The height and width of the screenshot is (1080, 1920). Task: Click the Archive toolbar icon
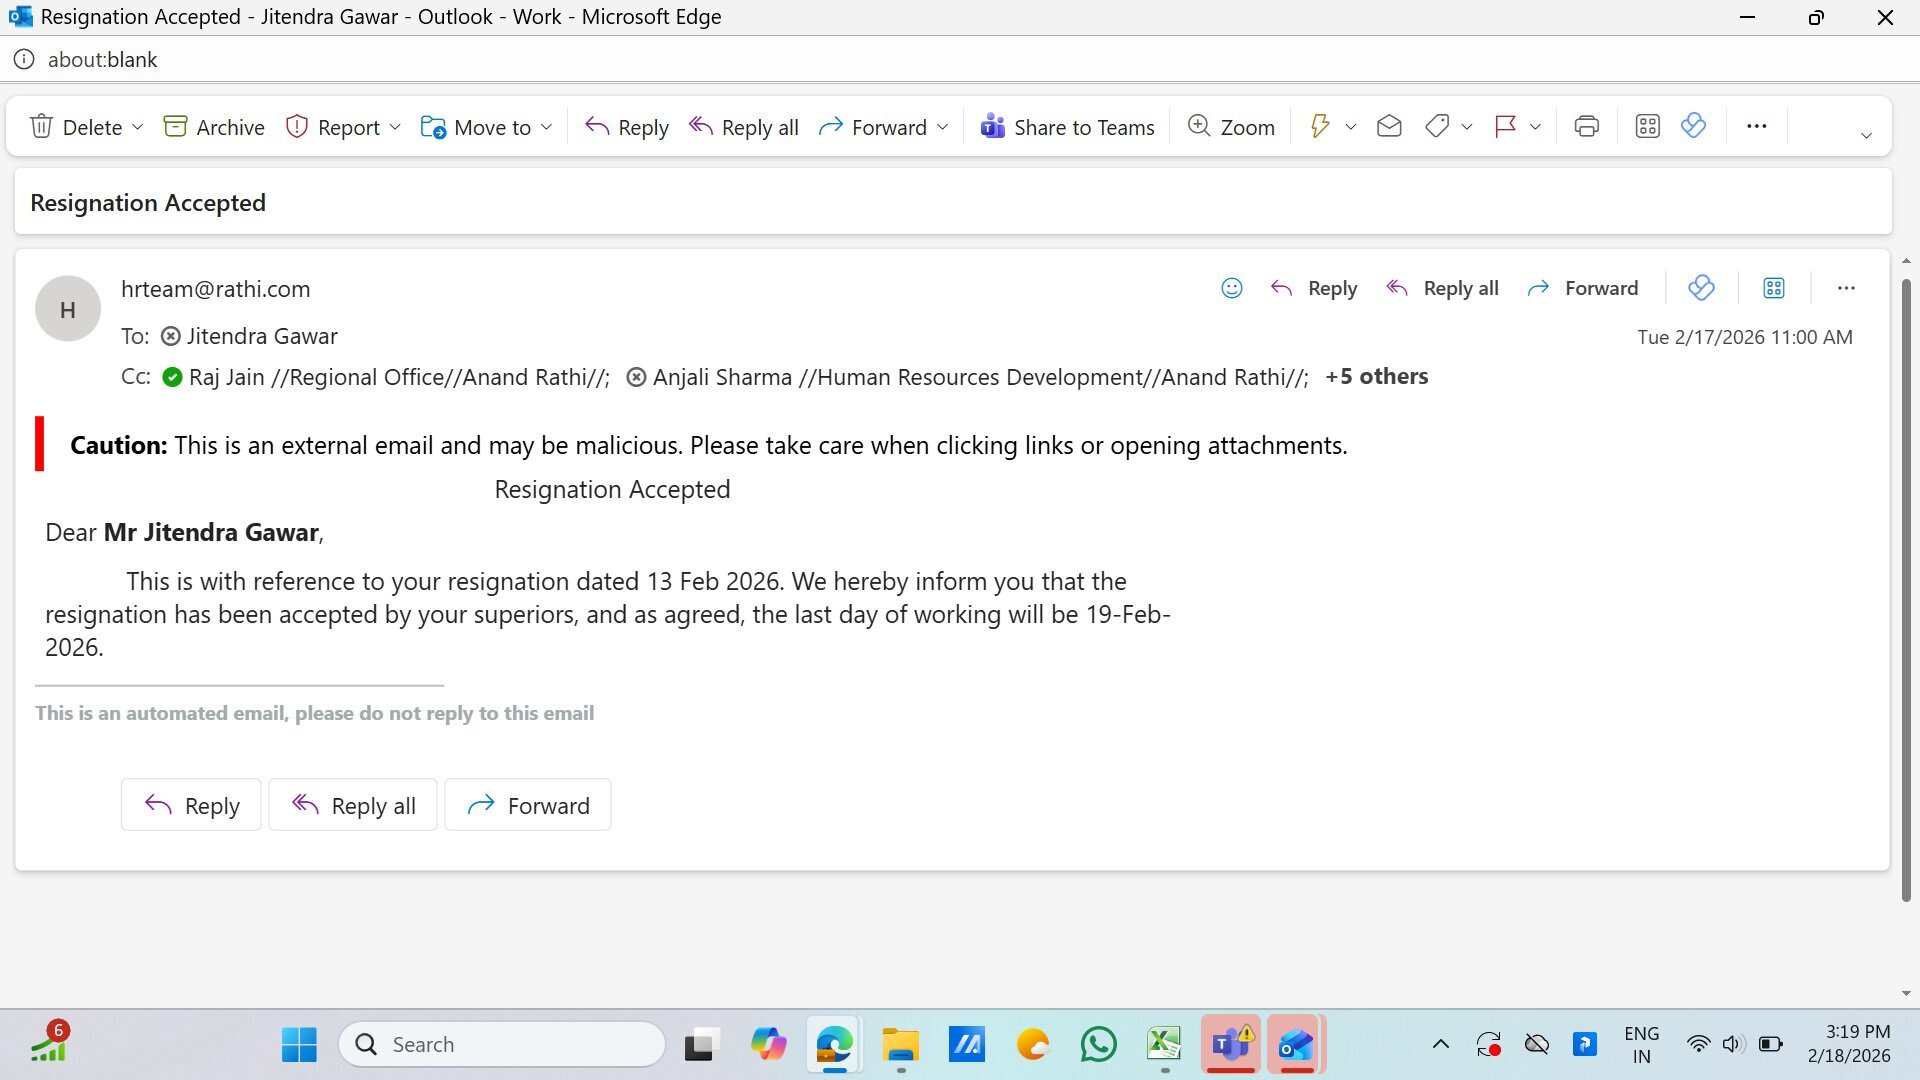pos(175,127)
